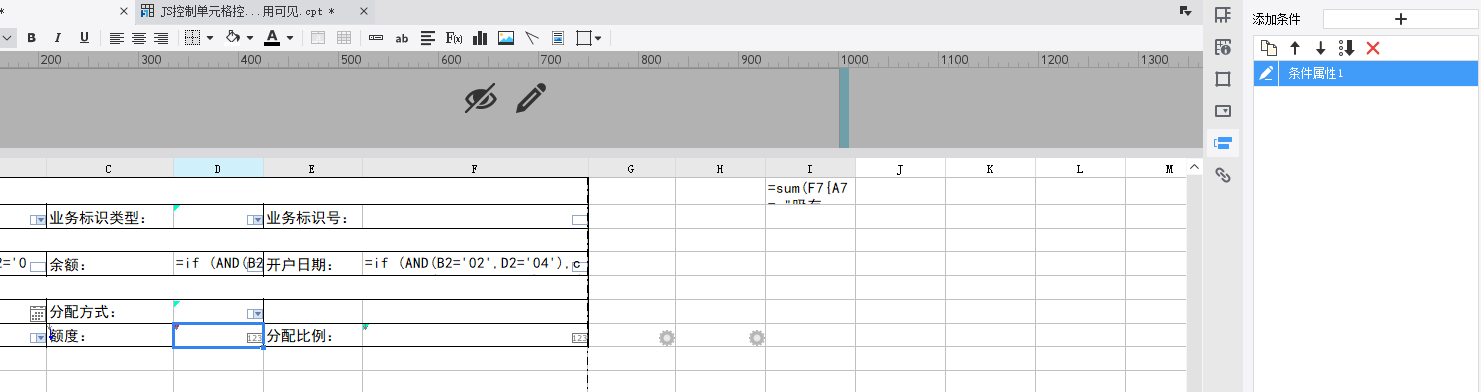Toggle italic formatting
This screenshot has width=1481, height=392.
click(x=57, y=38)
